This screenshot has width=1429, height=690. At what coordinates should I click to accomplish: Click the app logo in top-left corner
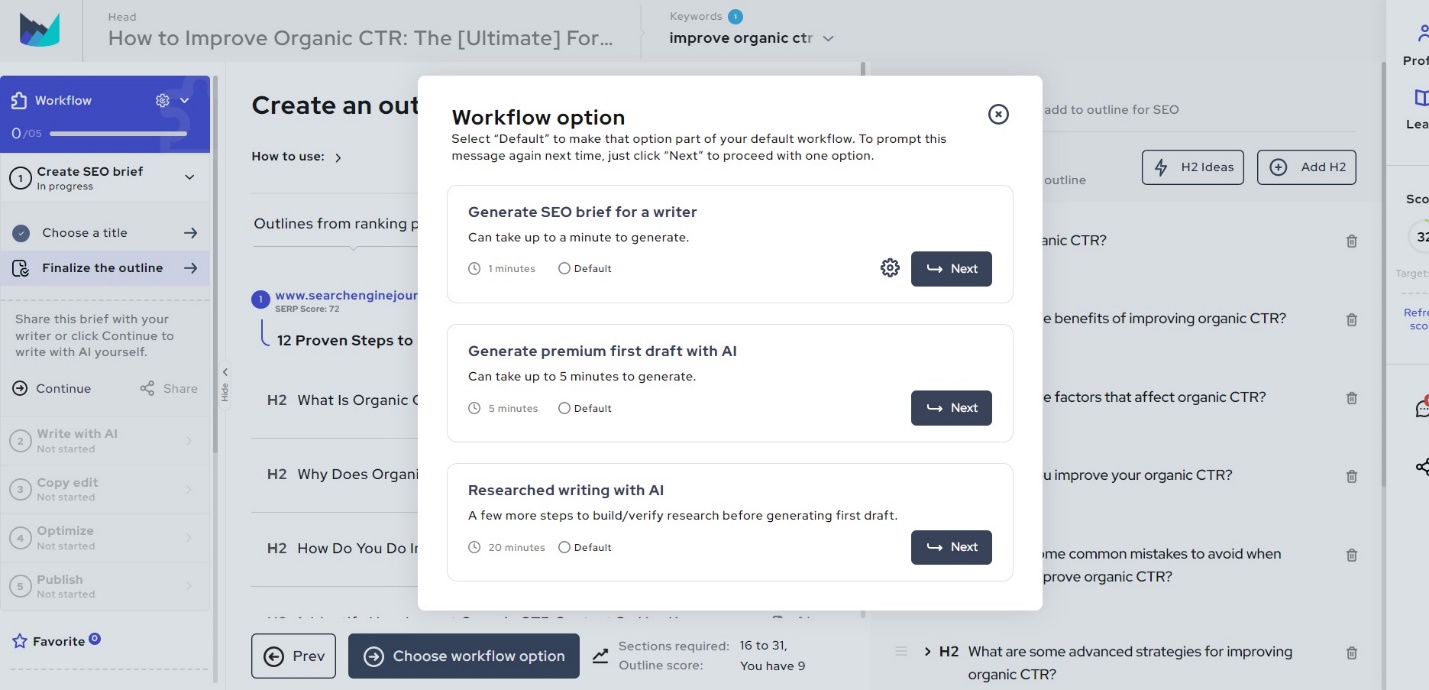pos(40,30)
